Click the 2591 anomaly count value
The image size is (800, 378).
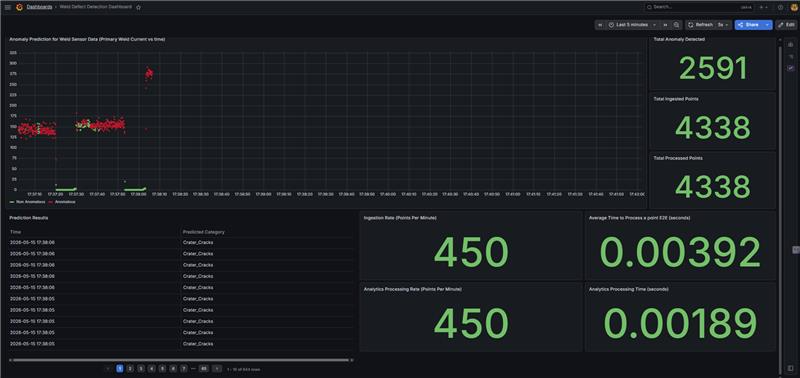[713, 68]
